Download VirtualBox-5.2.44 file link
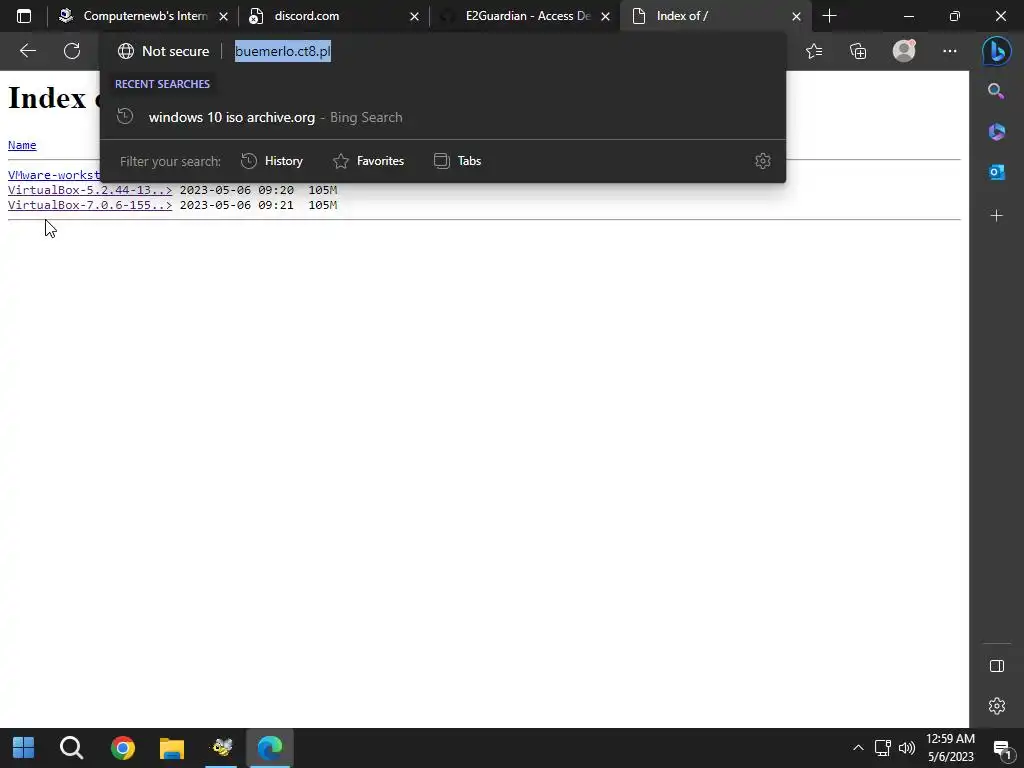The width and height of the screenshot is (1024, 768). click(x=90, y=190)
